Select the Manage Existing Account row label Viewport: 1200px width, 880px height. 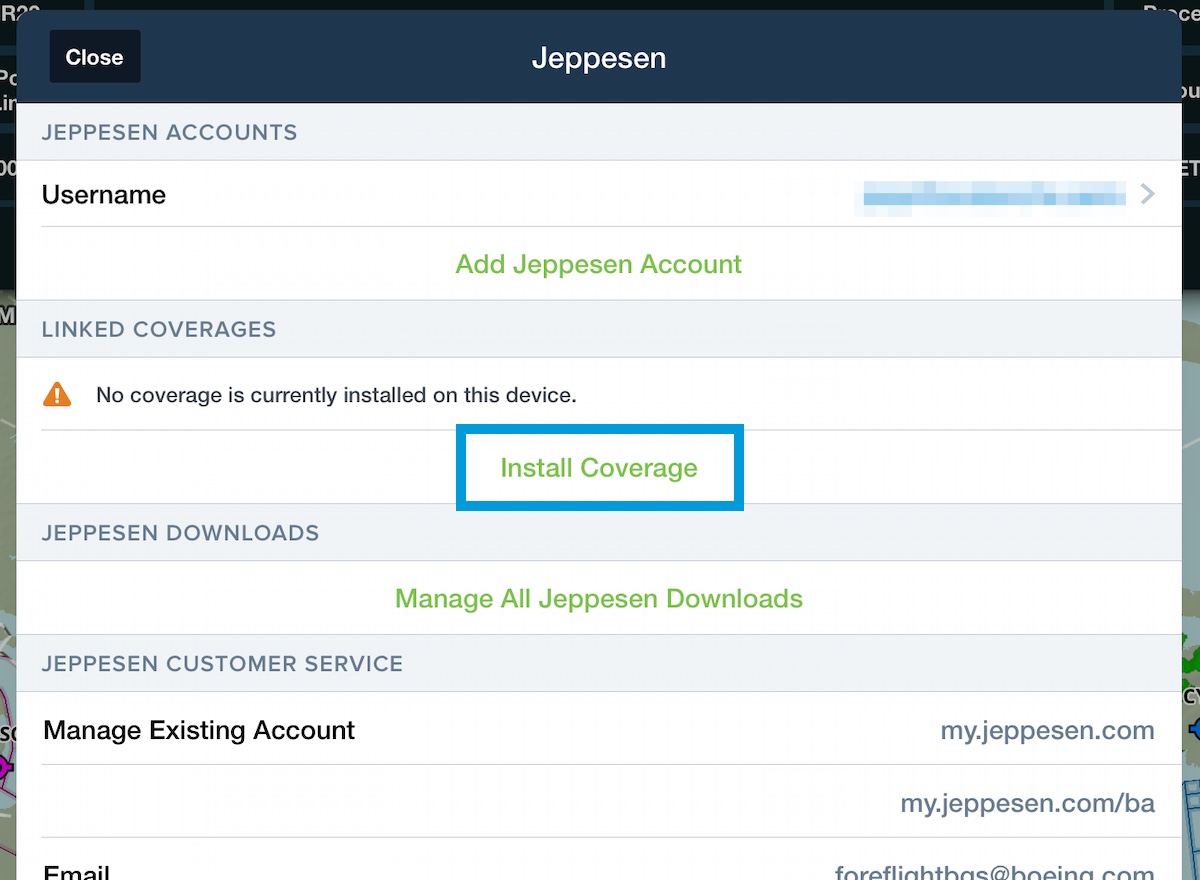tap(199, 731)
